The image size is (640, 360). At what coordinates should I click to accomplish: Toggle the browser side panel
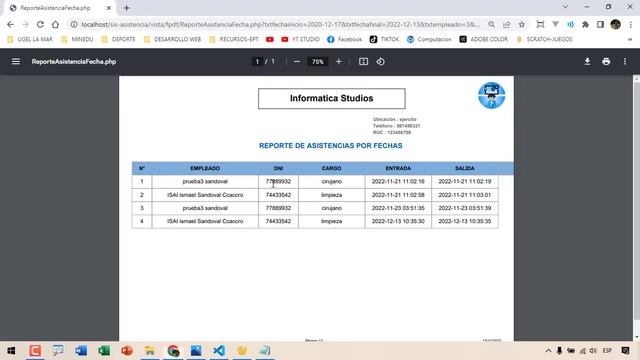[x=600, y=24]
